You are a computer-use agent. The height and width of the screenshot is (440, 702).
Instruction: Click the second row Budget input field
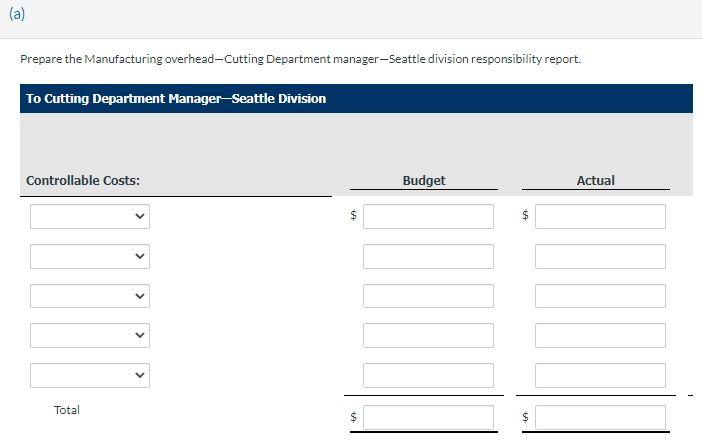click(x=428, y=256)
